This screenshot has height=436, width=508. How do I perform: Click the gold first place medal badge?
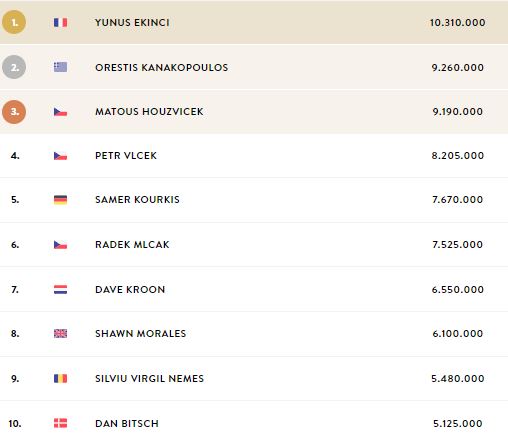click(14, 22)
